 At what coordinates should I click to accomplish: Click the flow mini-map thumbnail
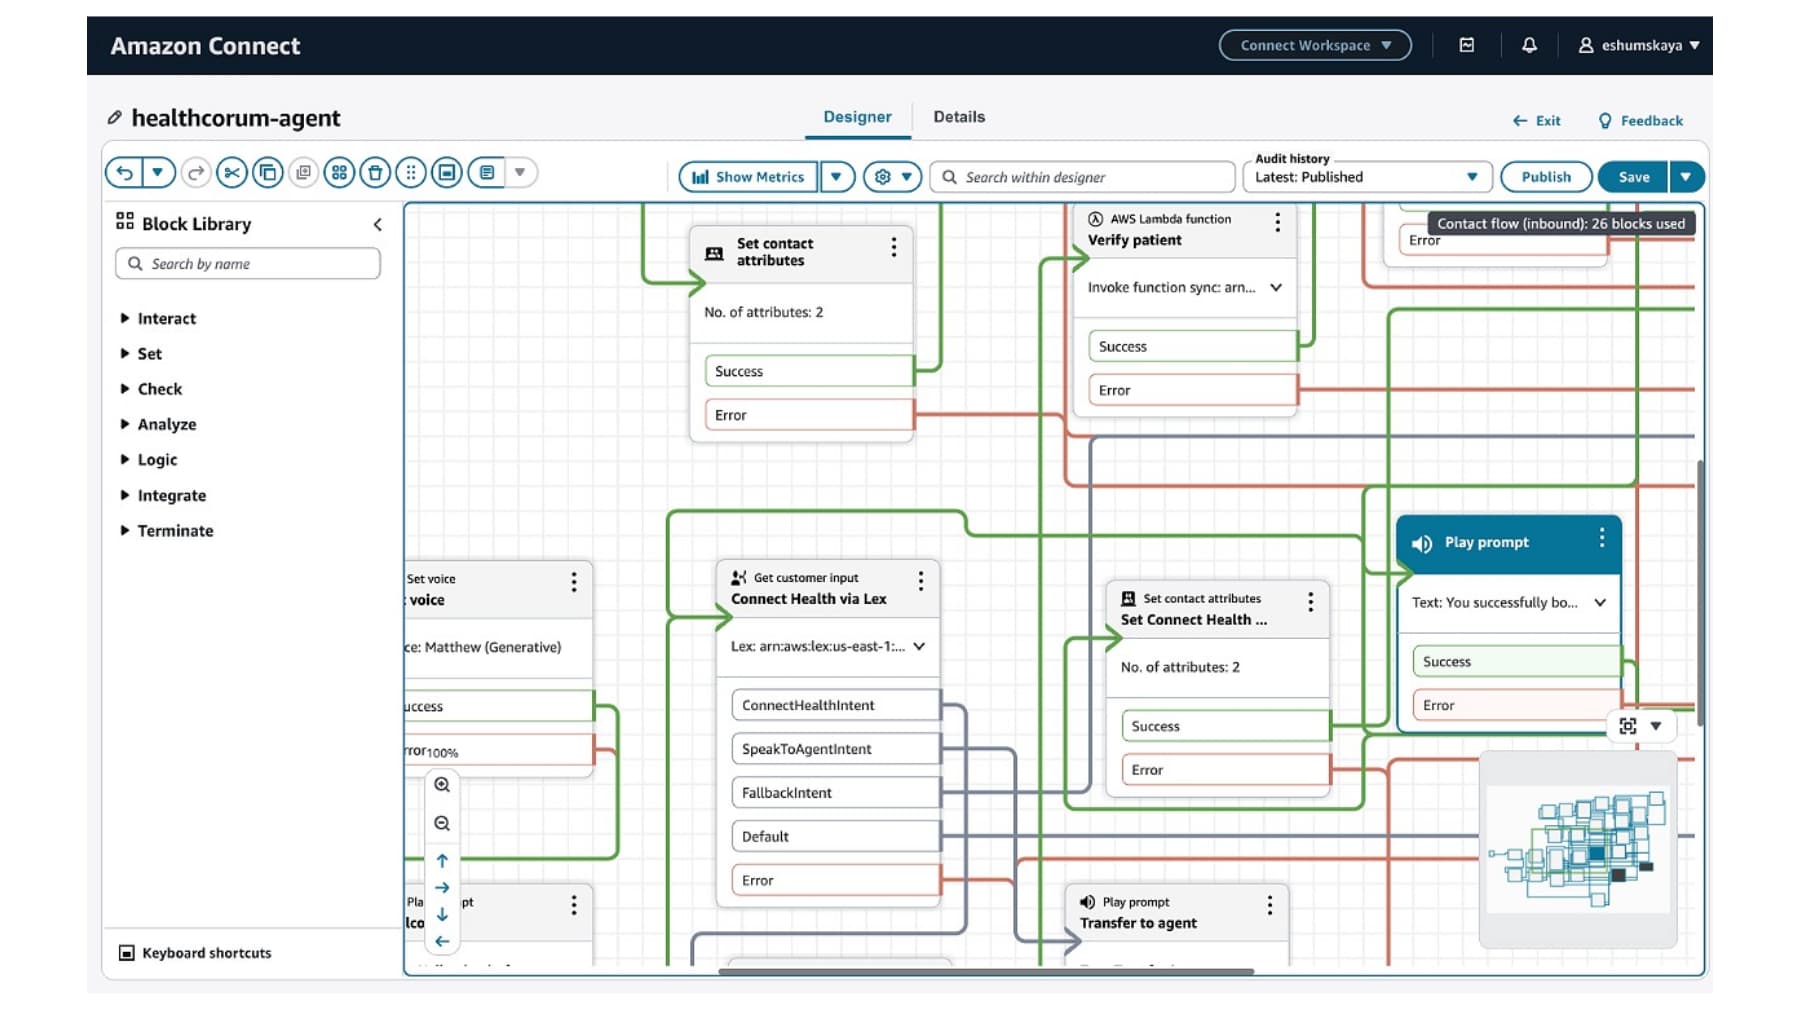pos(1578,850)
